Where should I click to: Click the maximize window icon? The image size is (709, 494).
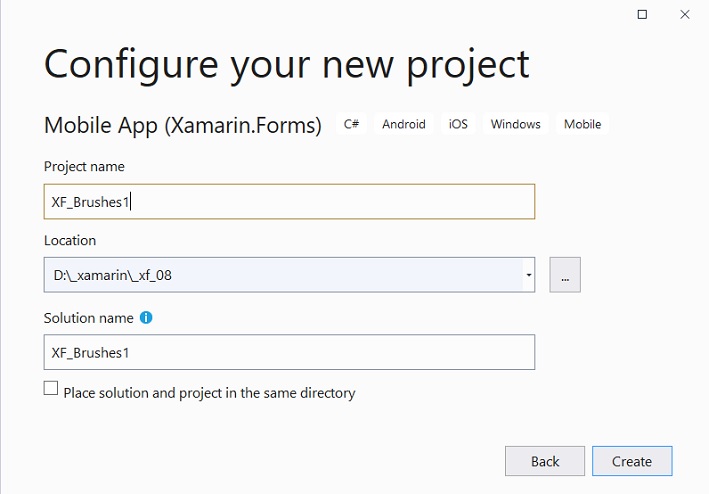642,14
